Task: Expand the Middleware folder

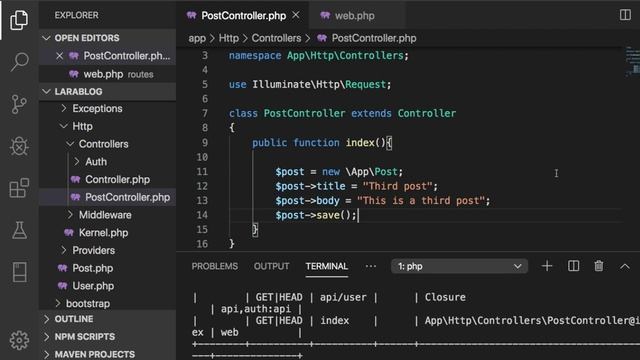Action: click(x=70, y=215)
